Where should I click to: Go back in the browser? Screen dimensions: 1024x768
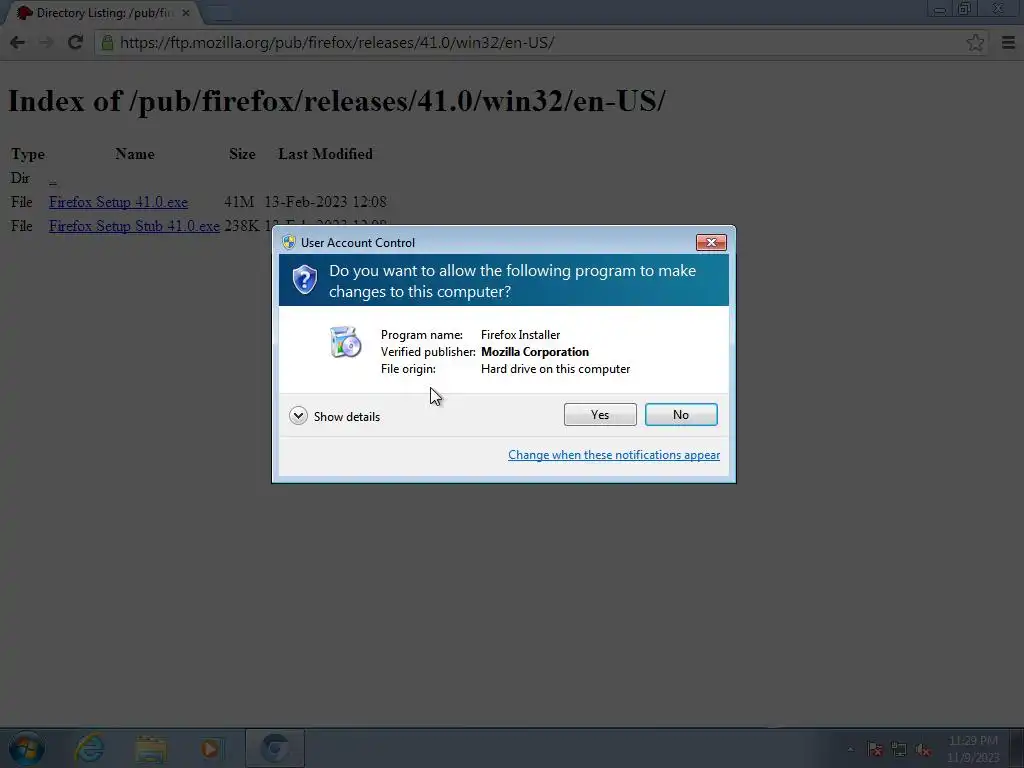tap(18, 42)
